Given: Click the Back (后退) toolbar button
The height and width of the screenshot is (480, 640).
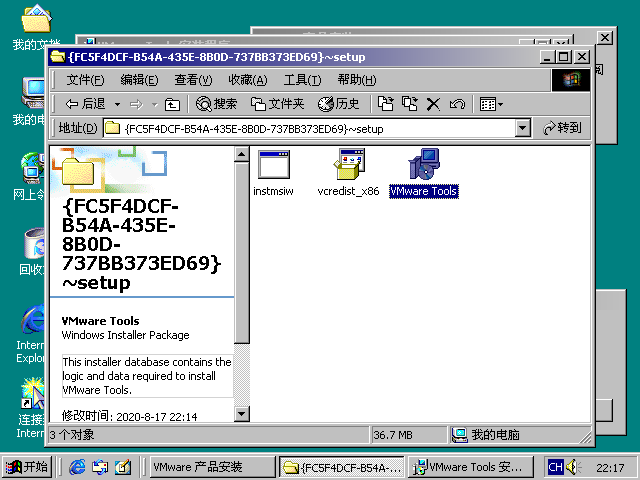Looking at the screenshot, I should click(85, 104).
